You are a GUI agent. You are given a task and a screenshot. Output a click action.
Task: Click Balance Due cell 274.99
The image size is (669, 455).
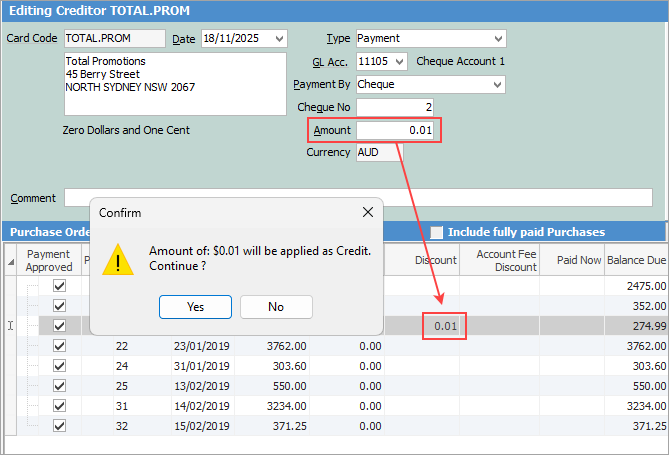point(636,326)
